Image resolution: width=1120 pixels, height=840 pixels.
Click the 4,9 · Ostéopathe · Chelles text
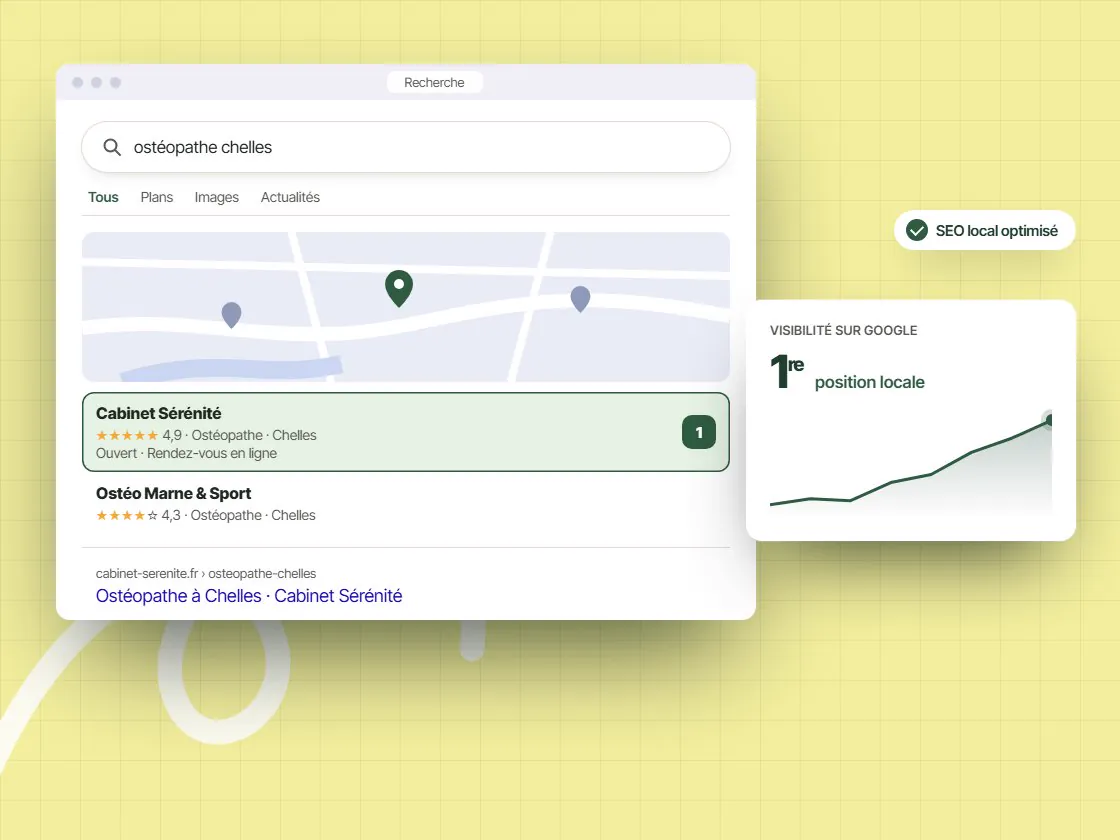point(239,435)
